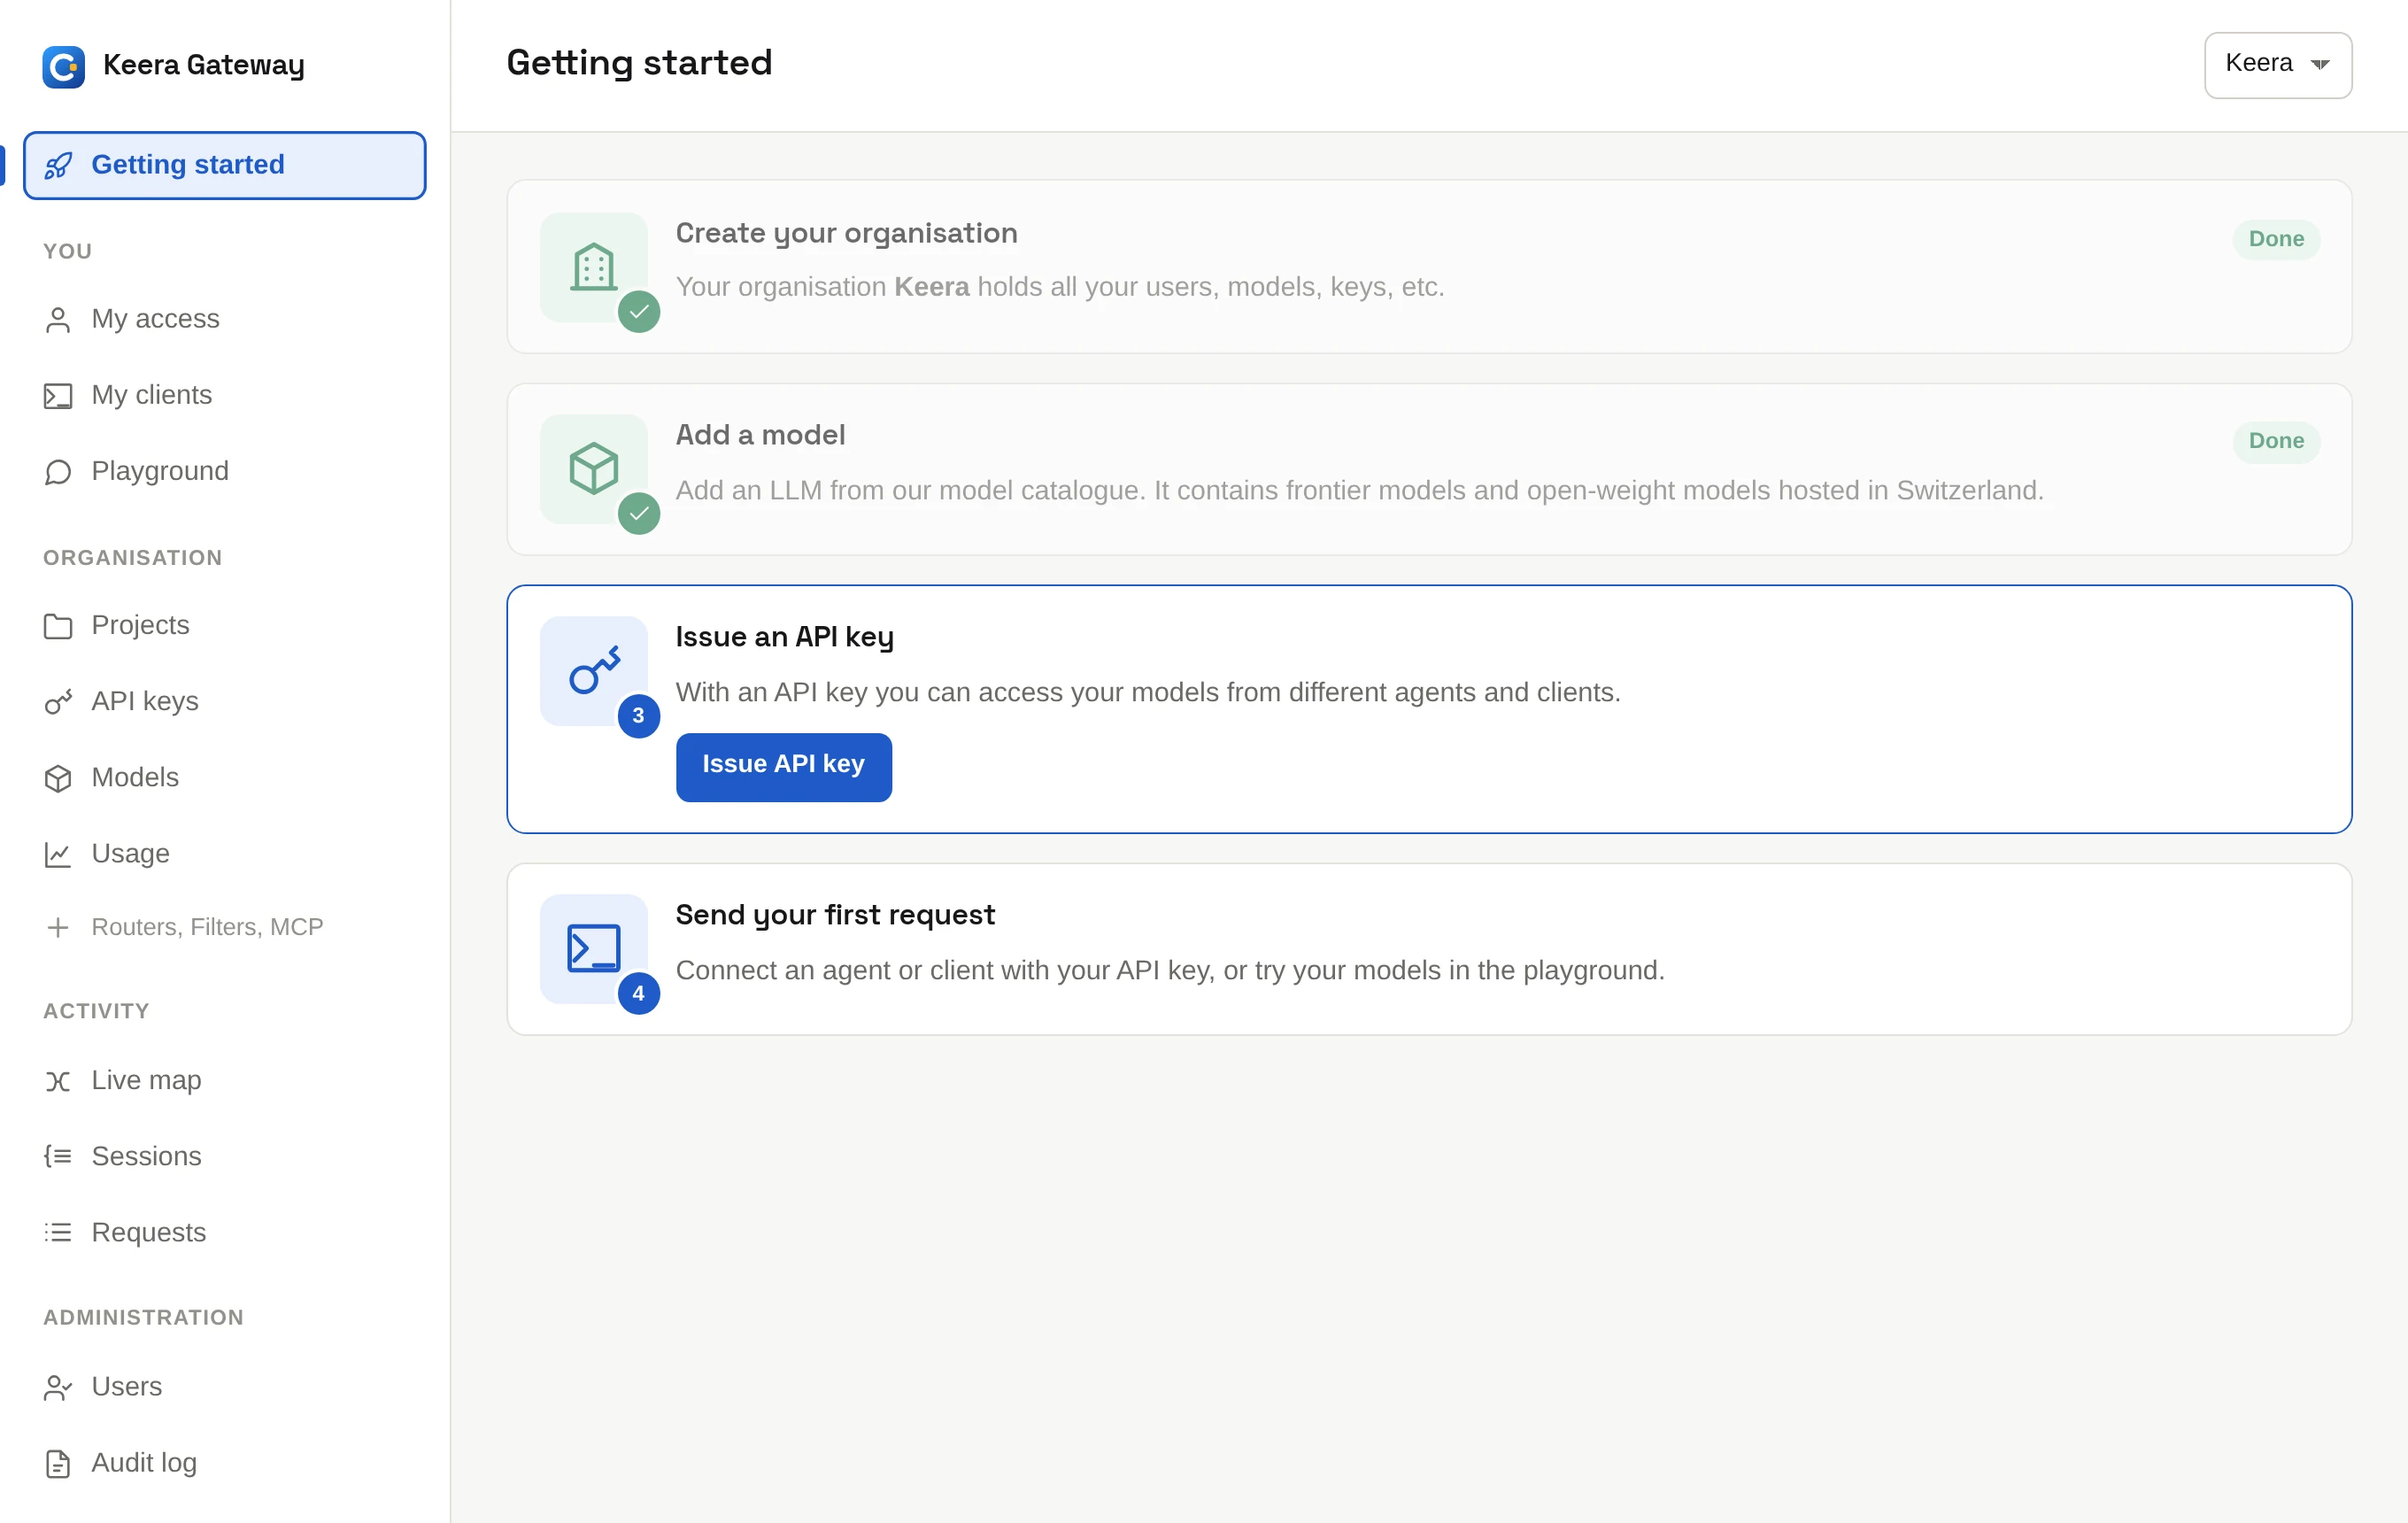This screenshot has width=2408, height=1523.
Task: Click the terminal icon beside My clients
Action: pos(58,396)
